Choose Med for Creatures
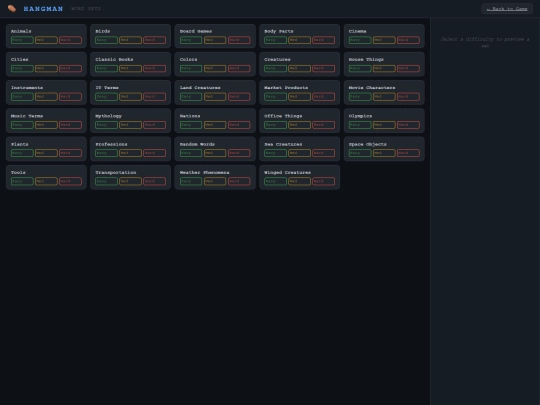540x405 pixels. pos(300,68)
